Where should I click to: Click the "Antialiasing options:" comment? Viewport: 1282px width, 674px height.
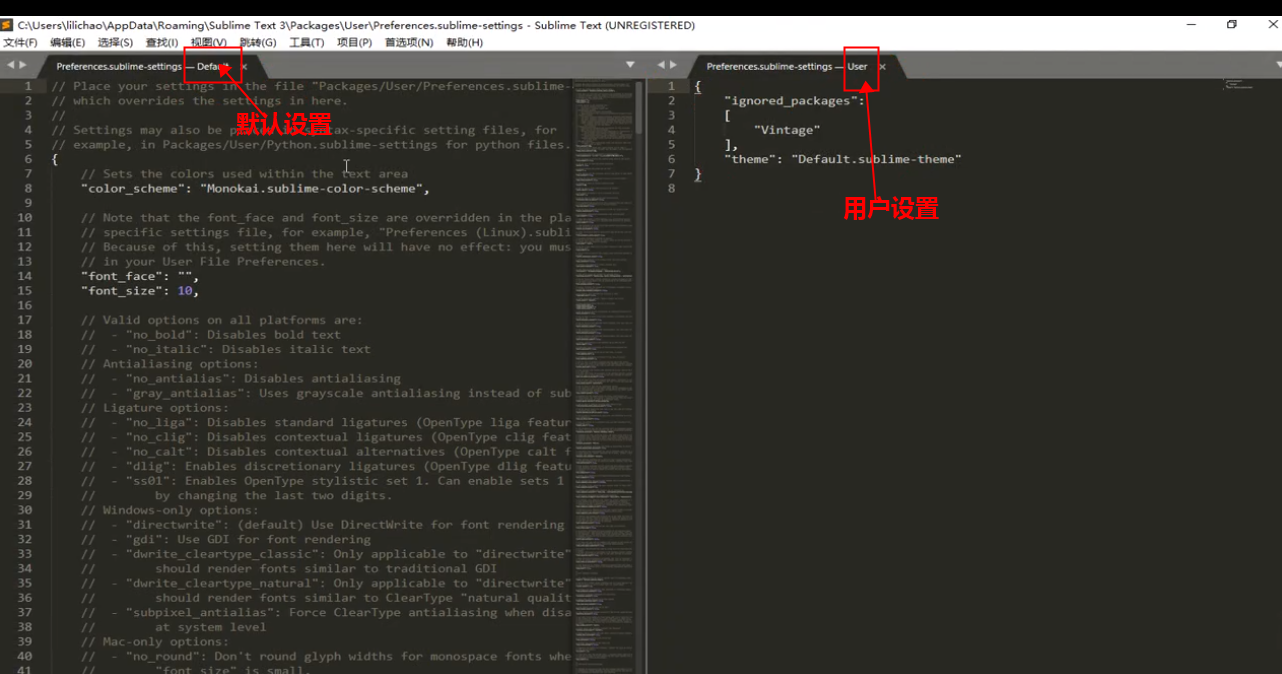pyautogui.click(x=170, y=364)
